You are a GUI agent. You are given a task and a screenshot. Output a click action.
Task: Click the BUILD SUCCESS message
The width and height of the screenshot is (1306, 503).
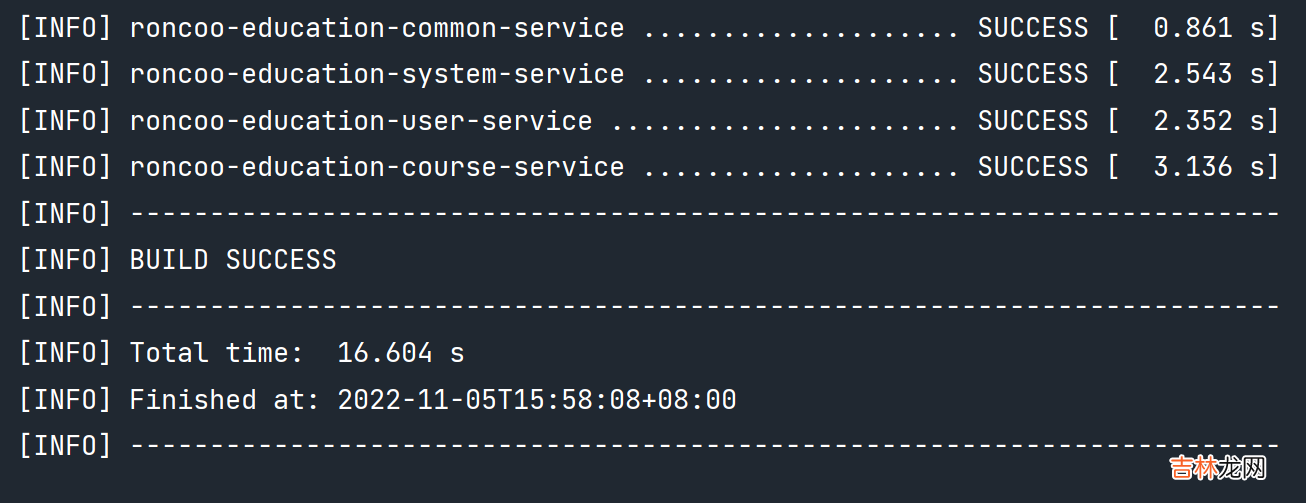click(233, 260)
